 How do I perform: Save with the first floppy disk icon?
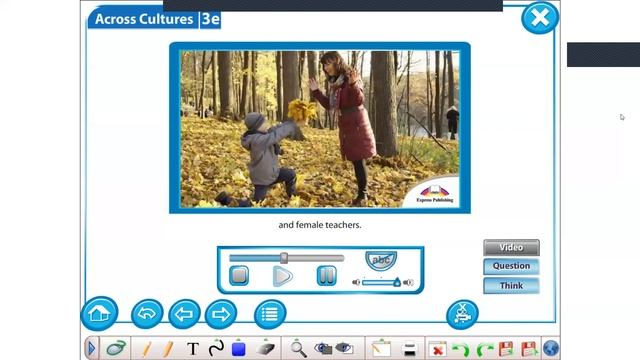(506, 349)
